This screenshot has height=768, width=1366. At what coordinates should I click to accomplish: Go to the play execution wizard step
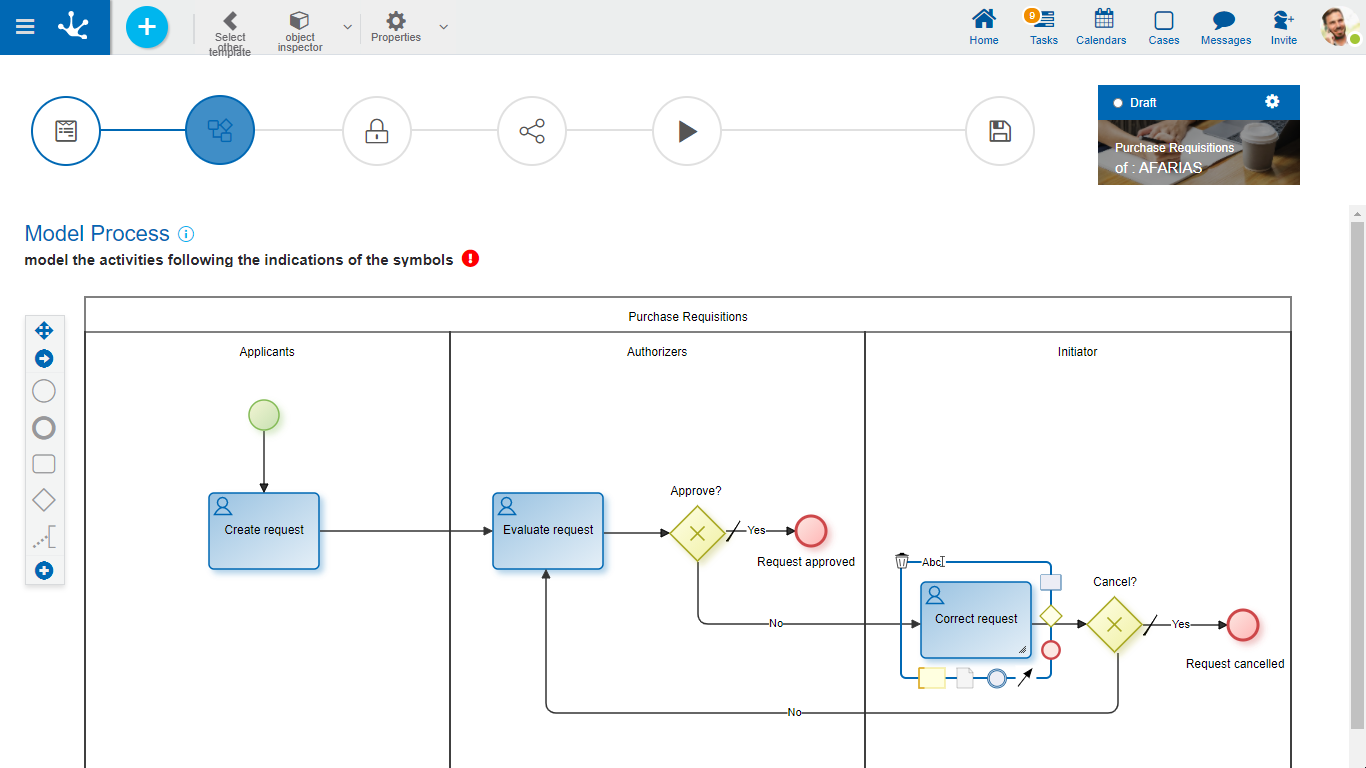[687, 131]
